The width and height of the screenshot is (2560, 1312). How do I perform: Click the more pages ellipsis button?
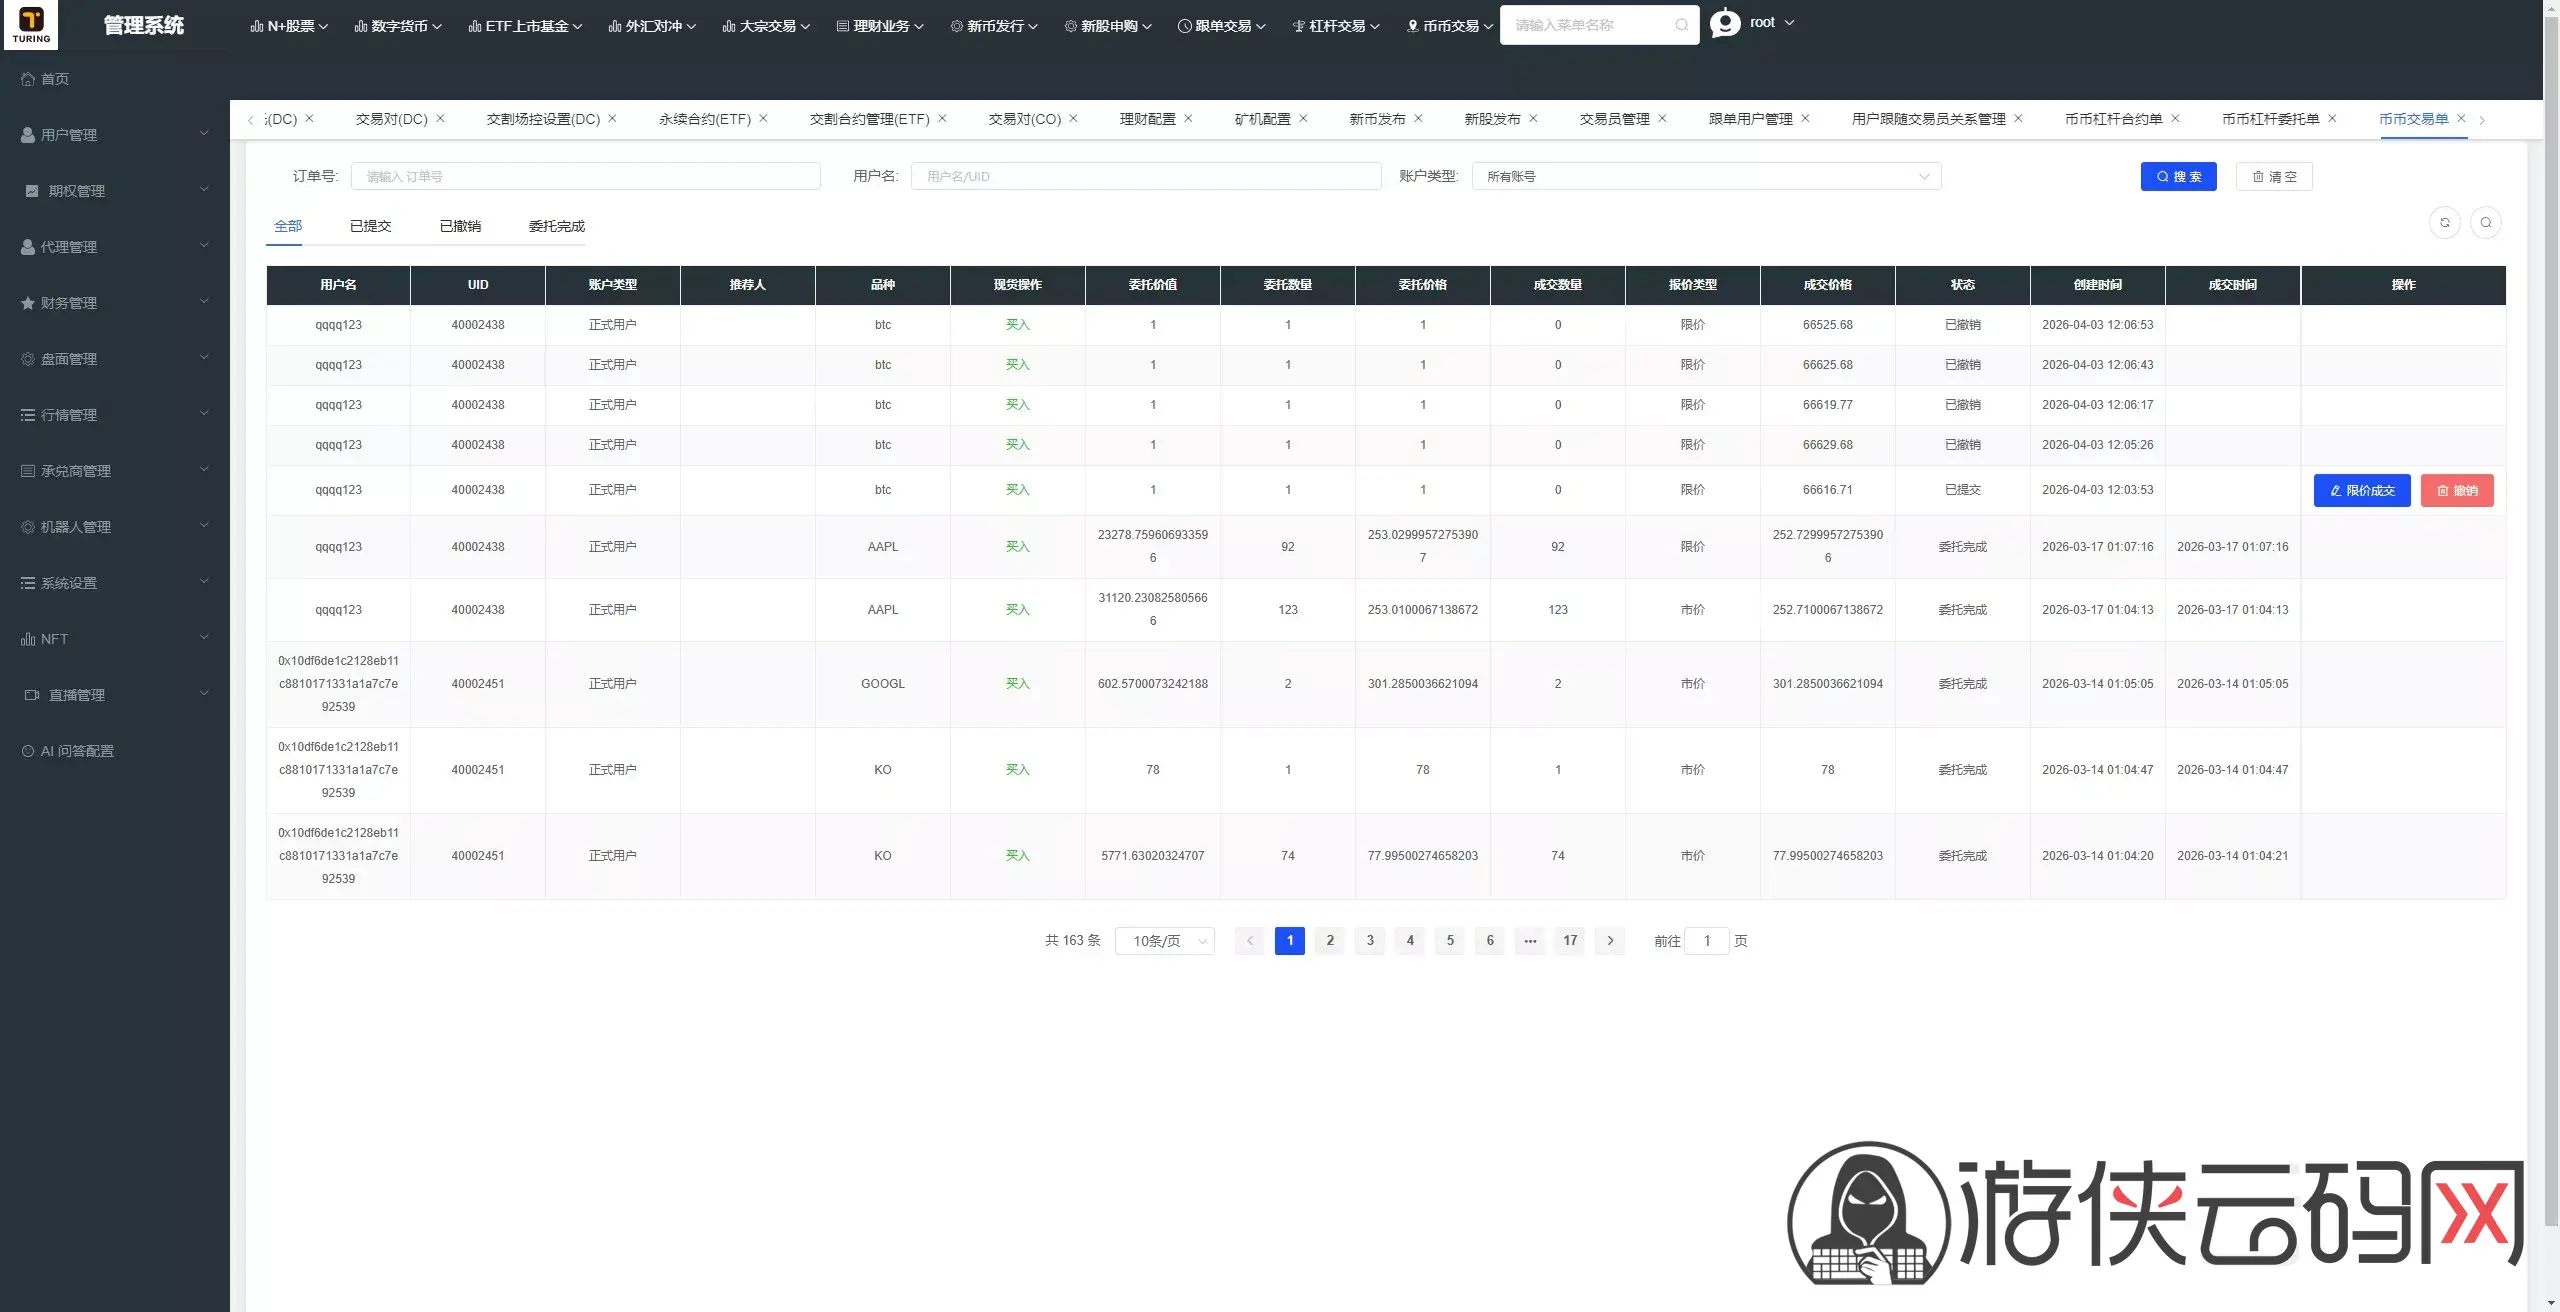1530,941
